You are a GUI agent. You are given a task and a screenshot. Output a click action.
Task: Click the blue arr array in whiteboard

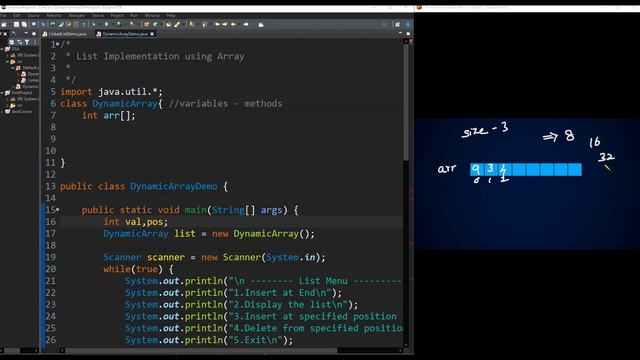pos(526,169)
